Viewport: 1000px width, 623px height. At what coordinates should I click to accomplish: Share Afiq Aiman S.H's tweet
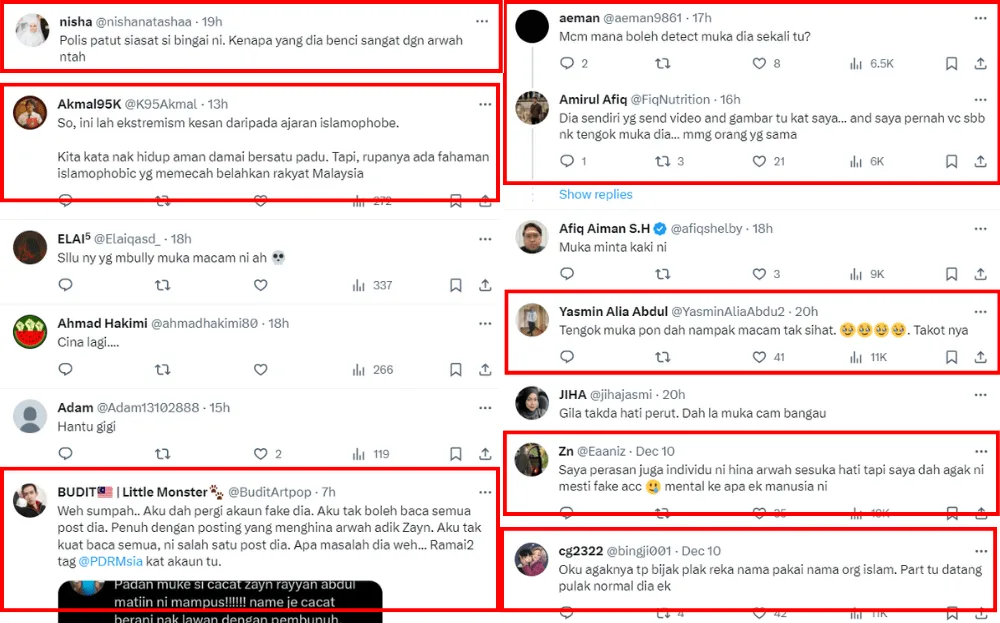coord(980,274)
